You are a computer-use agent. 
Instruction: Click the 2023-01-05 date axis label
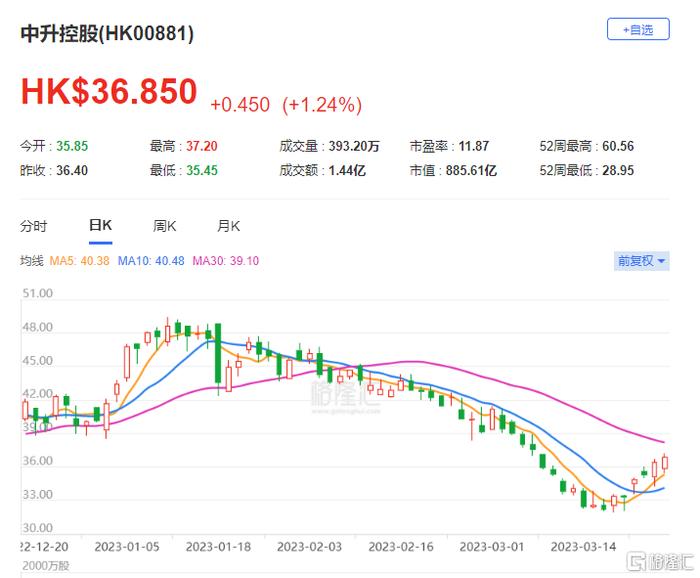coord(127,547)
